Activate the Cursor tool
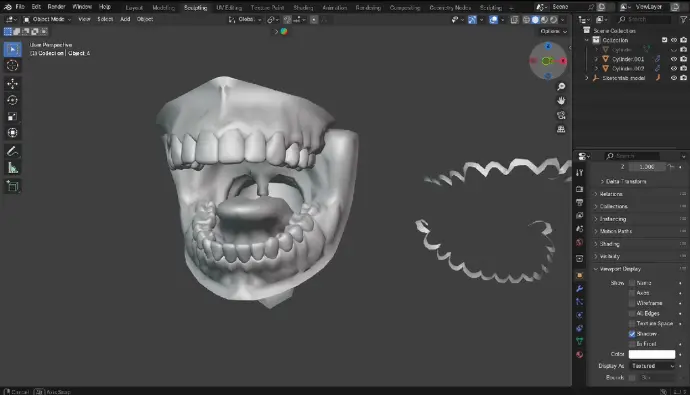Screen dimensions: 690x395 click(x=12, y=66)
